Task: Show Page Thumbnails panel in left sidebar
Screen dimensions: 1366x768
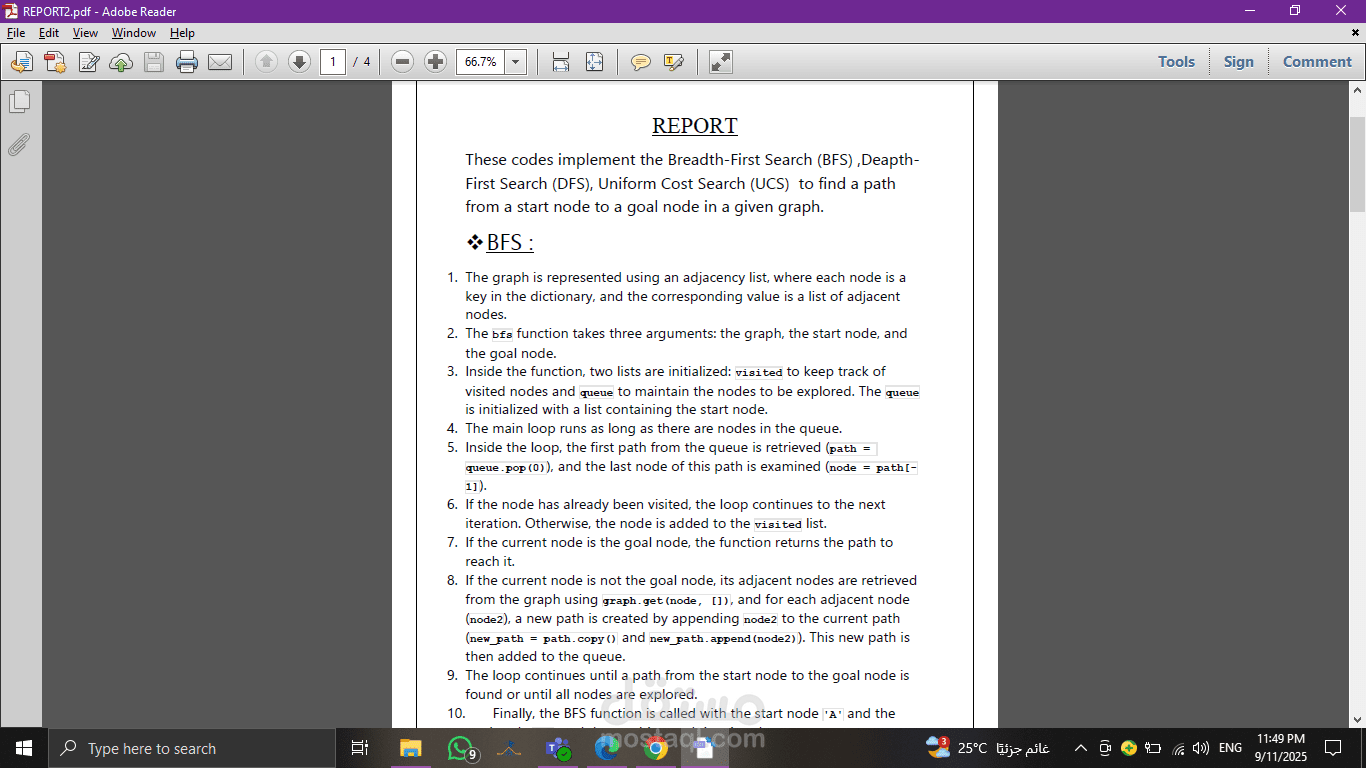Action: pos(20,101)
